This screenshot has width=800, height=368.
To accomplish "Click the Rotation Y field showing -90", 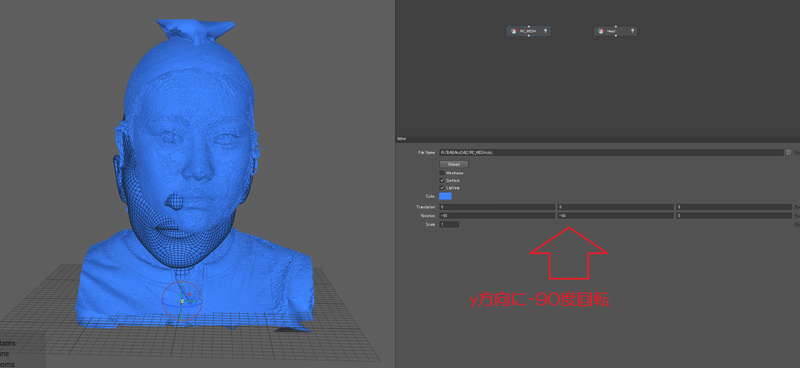I will point(615,216).
